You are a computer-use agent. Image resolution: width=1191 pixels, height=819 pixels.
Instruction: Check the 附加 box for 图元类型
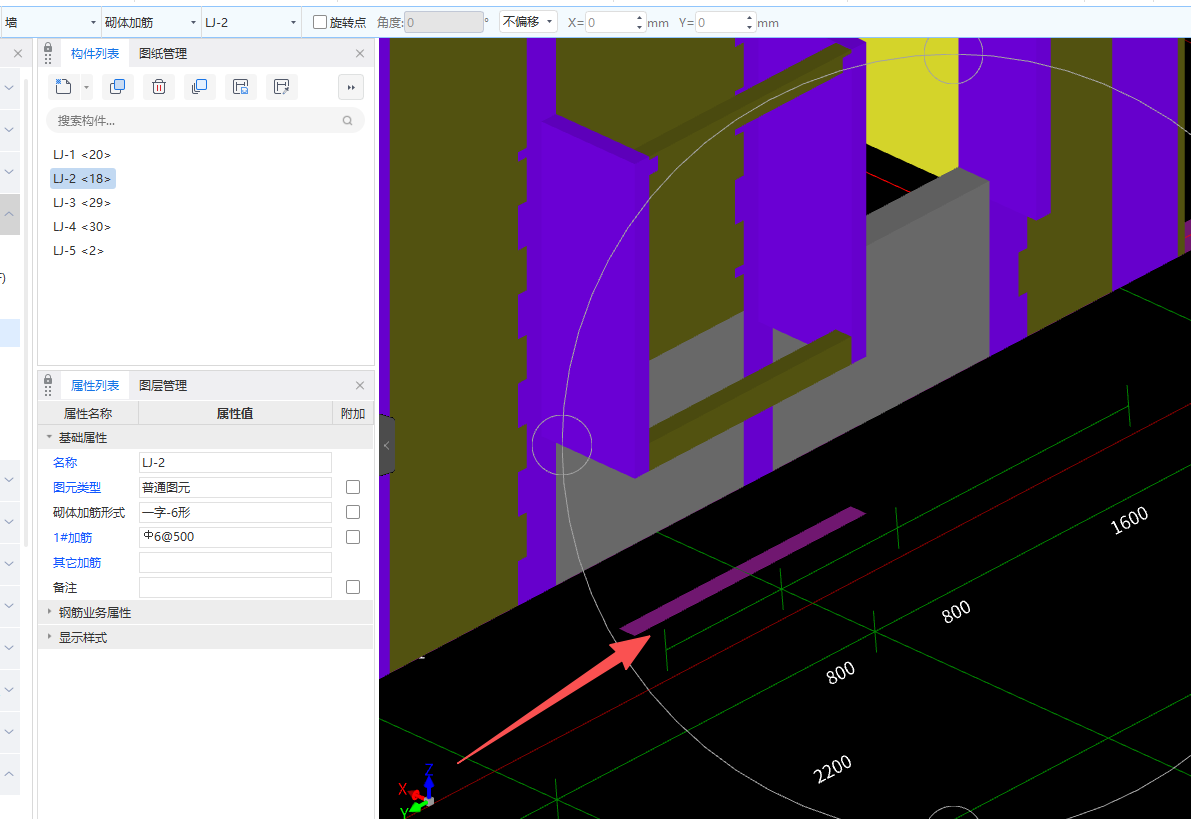tap(353, 487)
